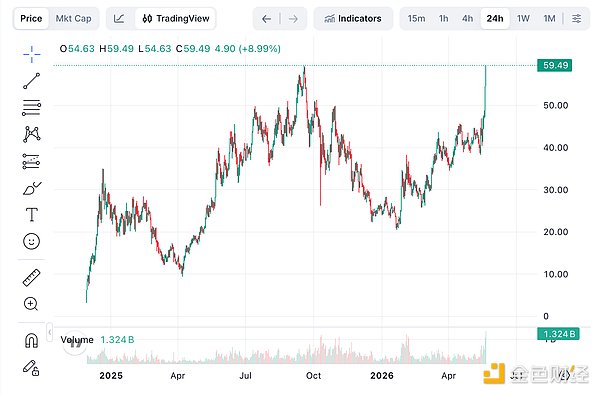Click the TradingView logo on the chart
Image resolution: width=600 pixels, height=395 pixels.
tap(75, 343)
